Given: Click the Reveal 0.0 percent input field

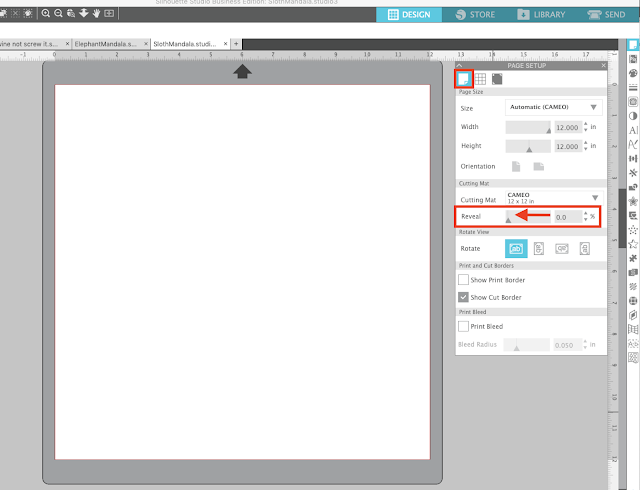Looking at the screenshot, I should (568, 217).
